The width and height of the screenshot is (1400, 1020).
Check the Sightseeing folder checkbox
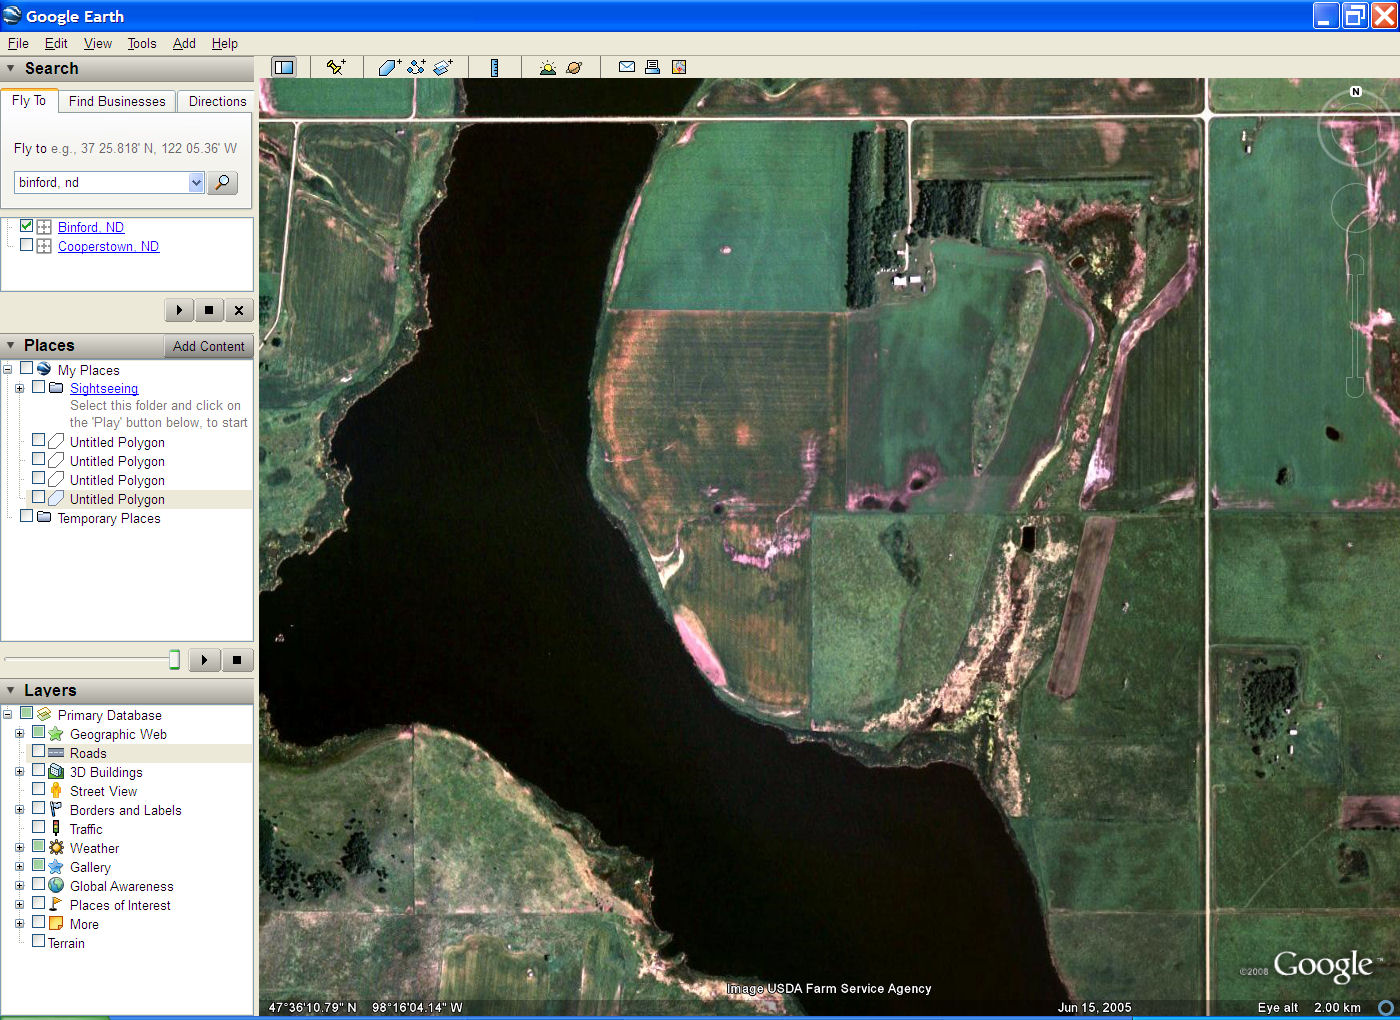pos(38,387)
